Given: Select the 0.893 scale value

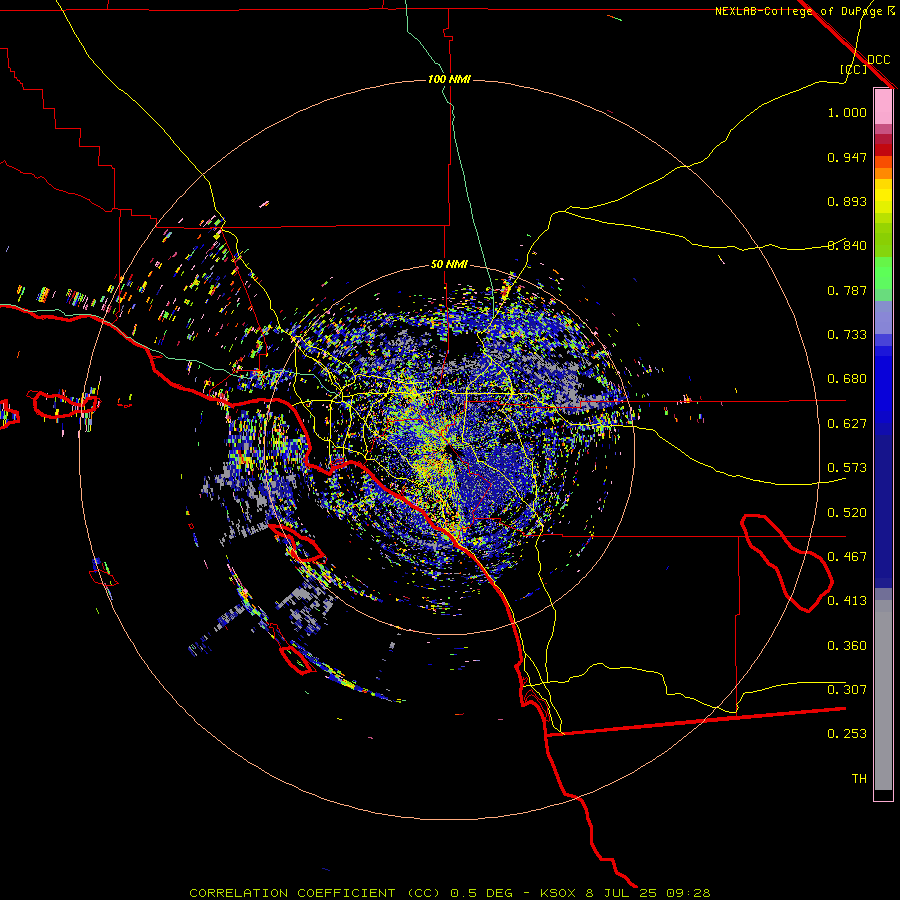Looking at the screenshot, I should (847, 201).
